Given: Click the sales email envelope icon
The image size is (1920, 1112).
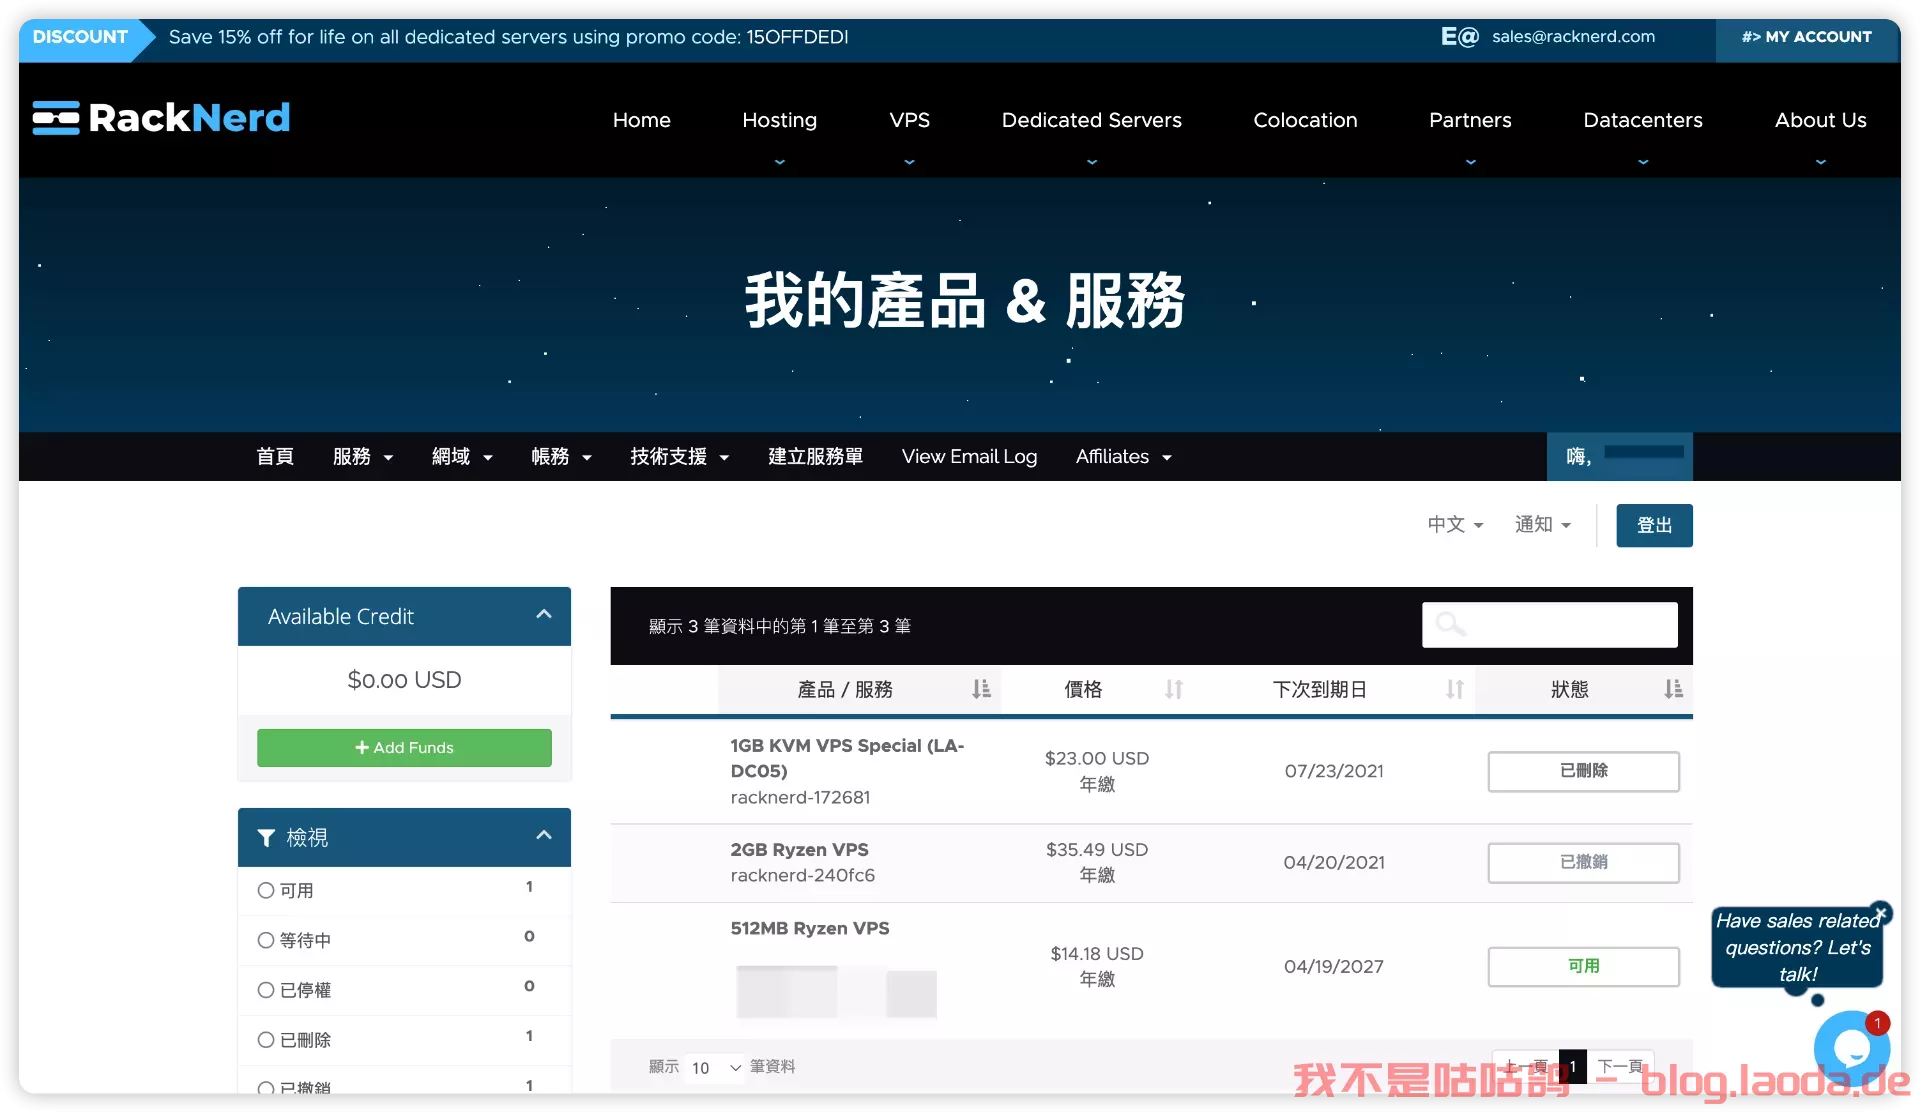Looking at the screenshot, I should pos(1459,37).
